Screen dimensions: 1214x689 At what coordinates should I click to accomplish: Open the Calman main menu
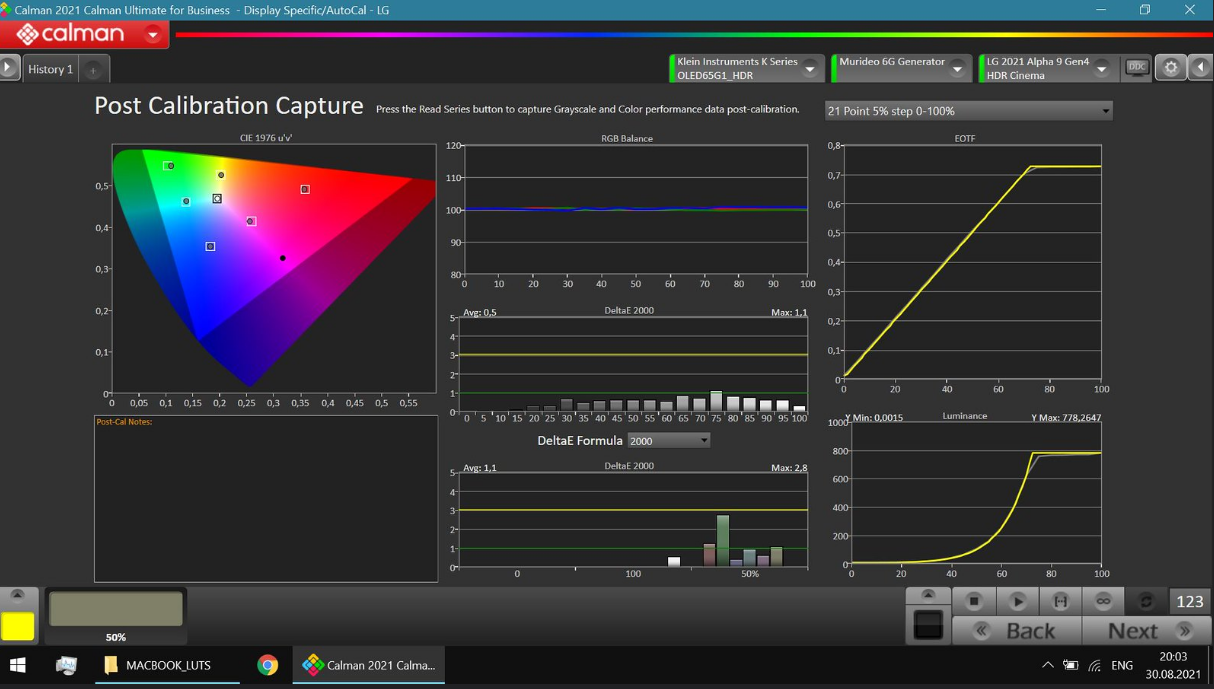[x=152, y=35]
